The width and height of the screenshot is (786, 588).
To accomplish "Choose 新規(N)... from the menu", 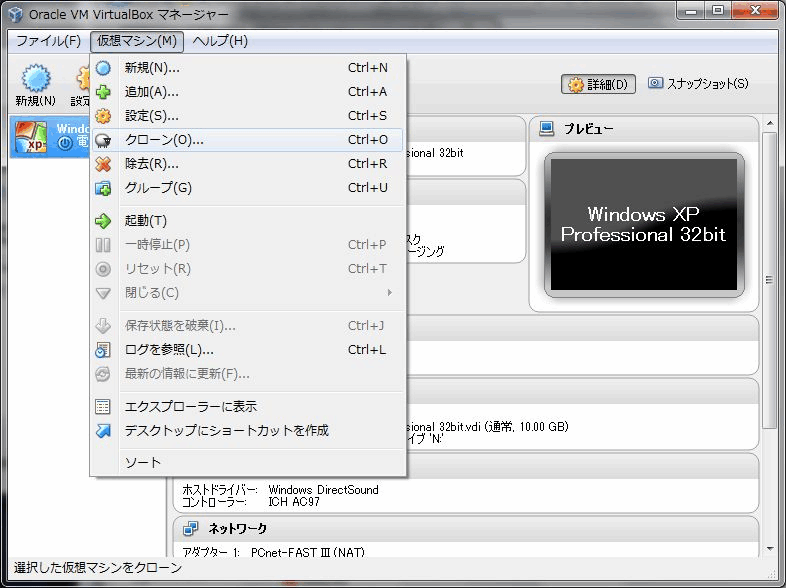I will 248,68.
